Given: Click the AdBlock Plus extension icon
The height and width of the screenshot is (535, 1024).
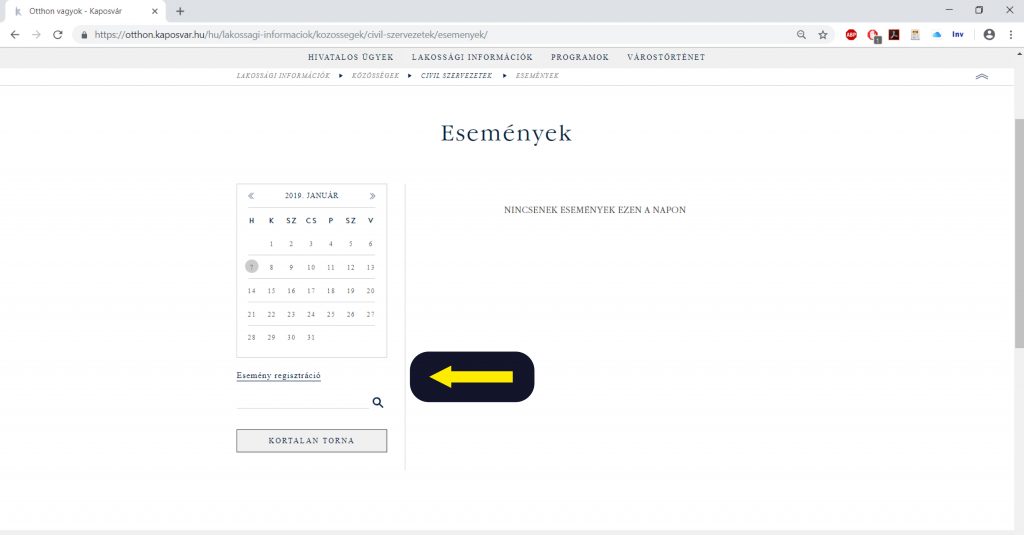Looking at the screenshot, I should coord(851,34).
